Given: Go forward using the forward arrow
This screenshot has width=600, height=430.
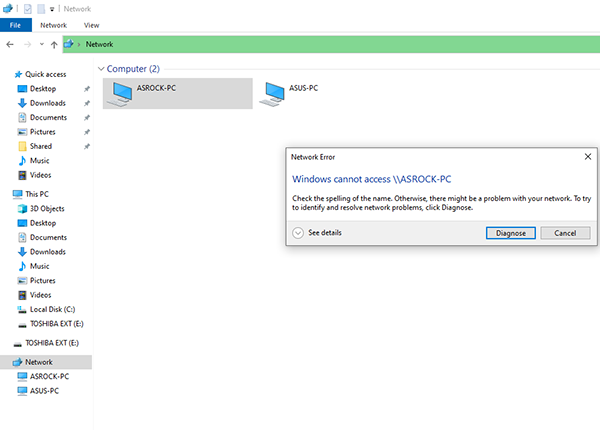Looking at the screenshot, I should tap(28, 44).
